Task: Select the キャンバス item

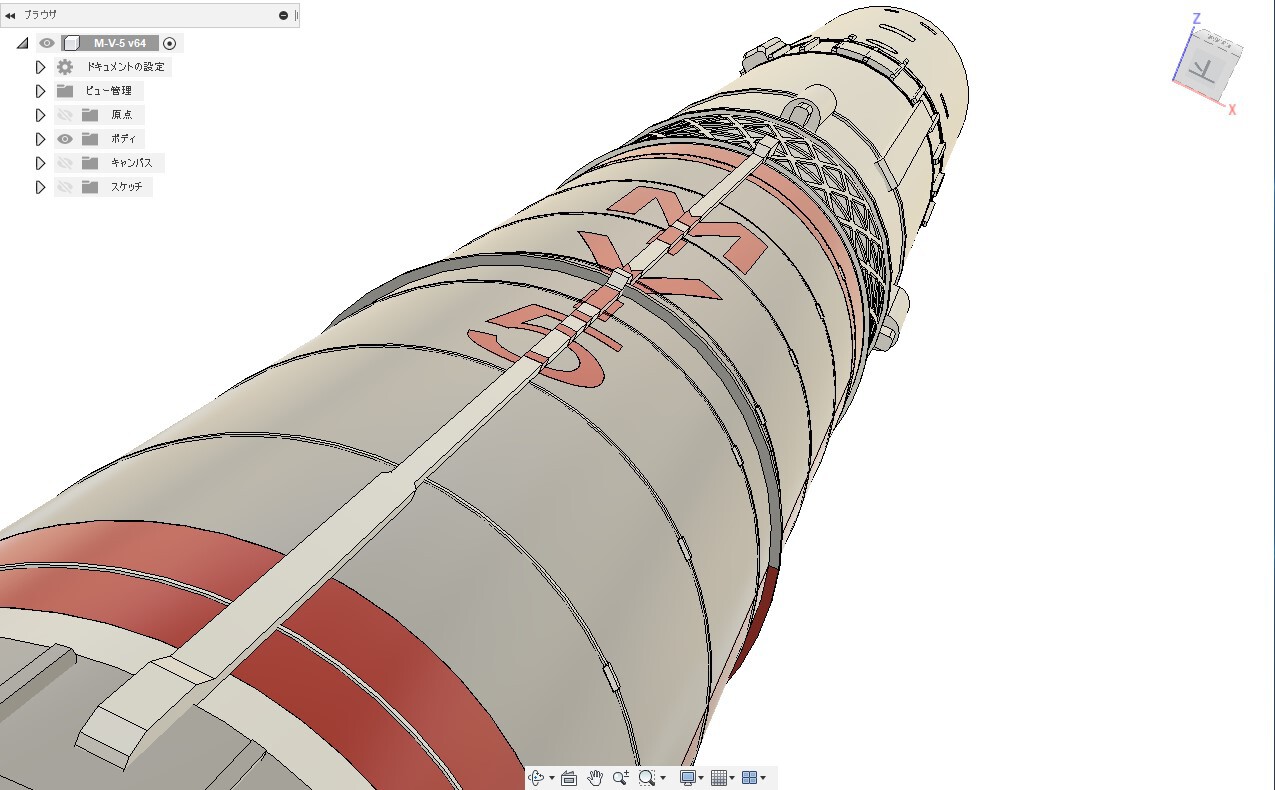Action: click(132, 163)
